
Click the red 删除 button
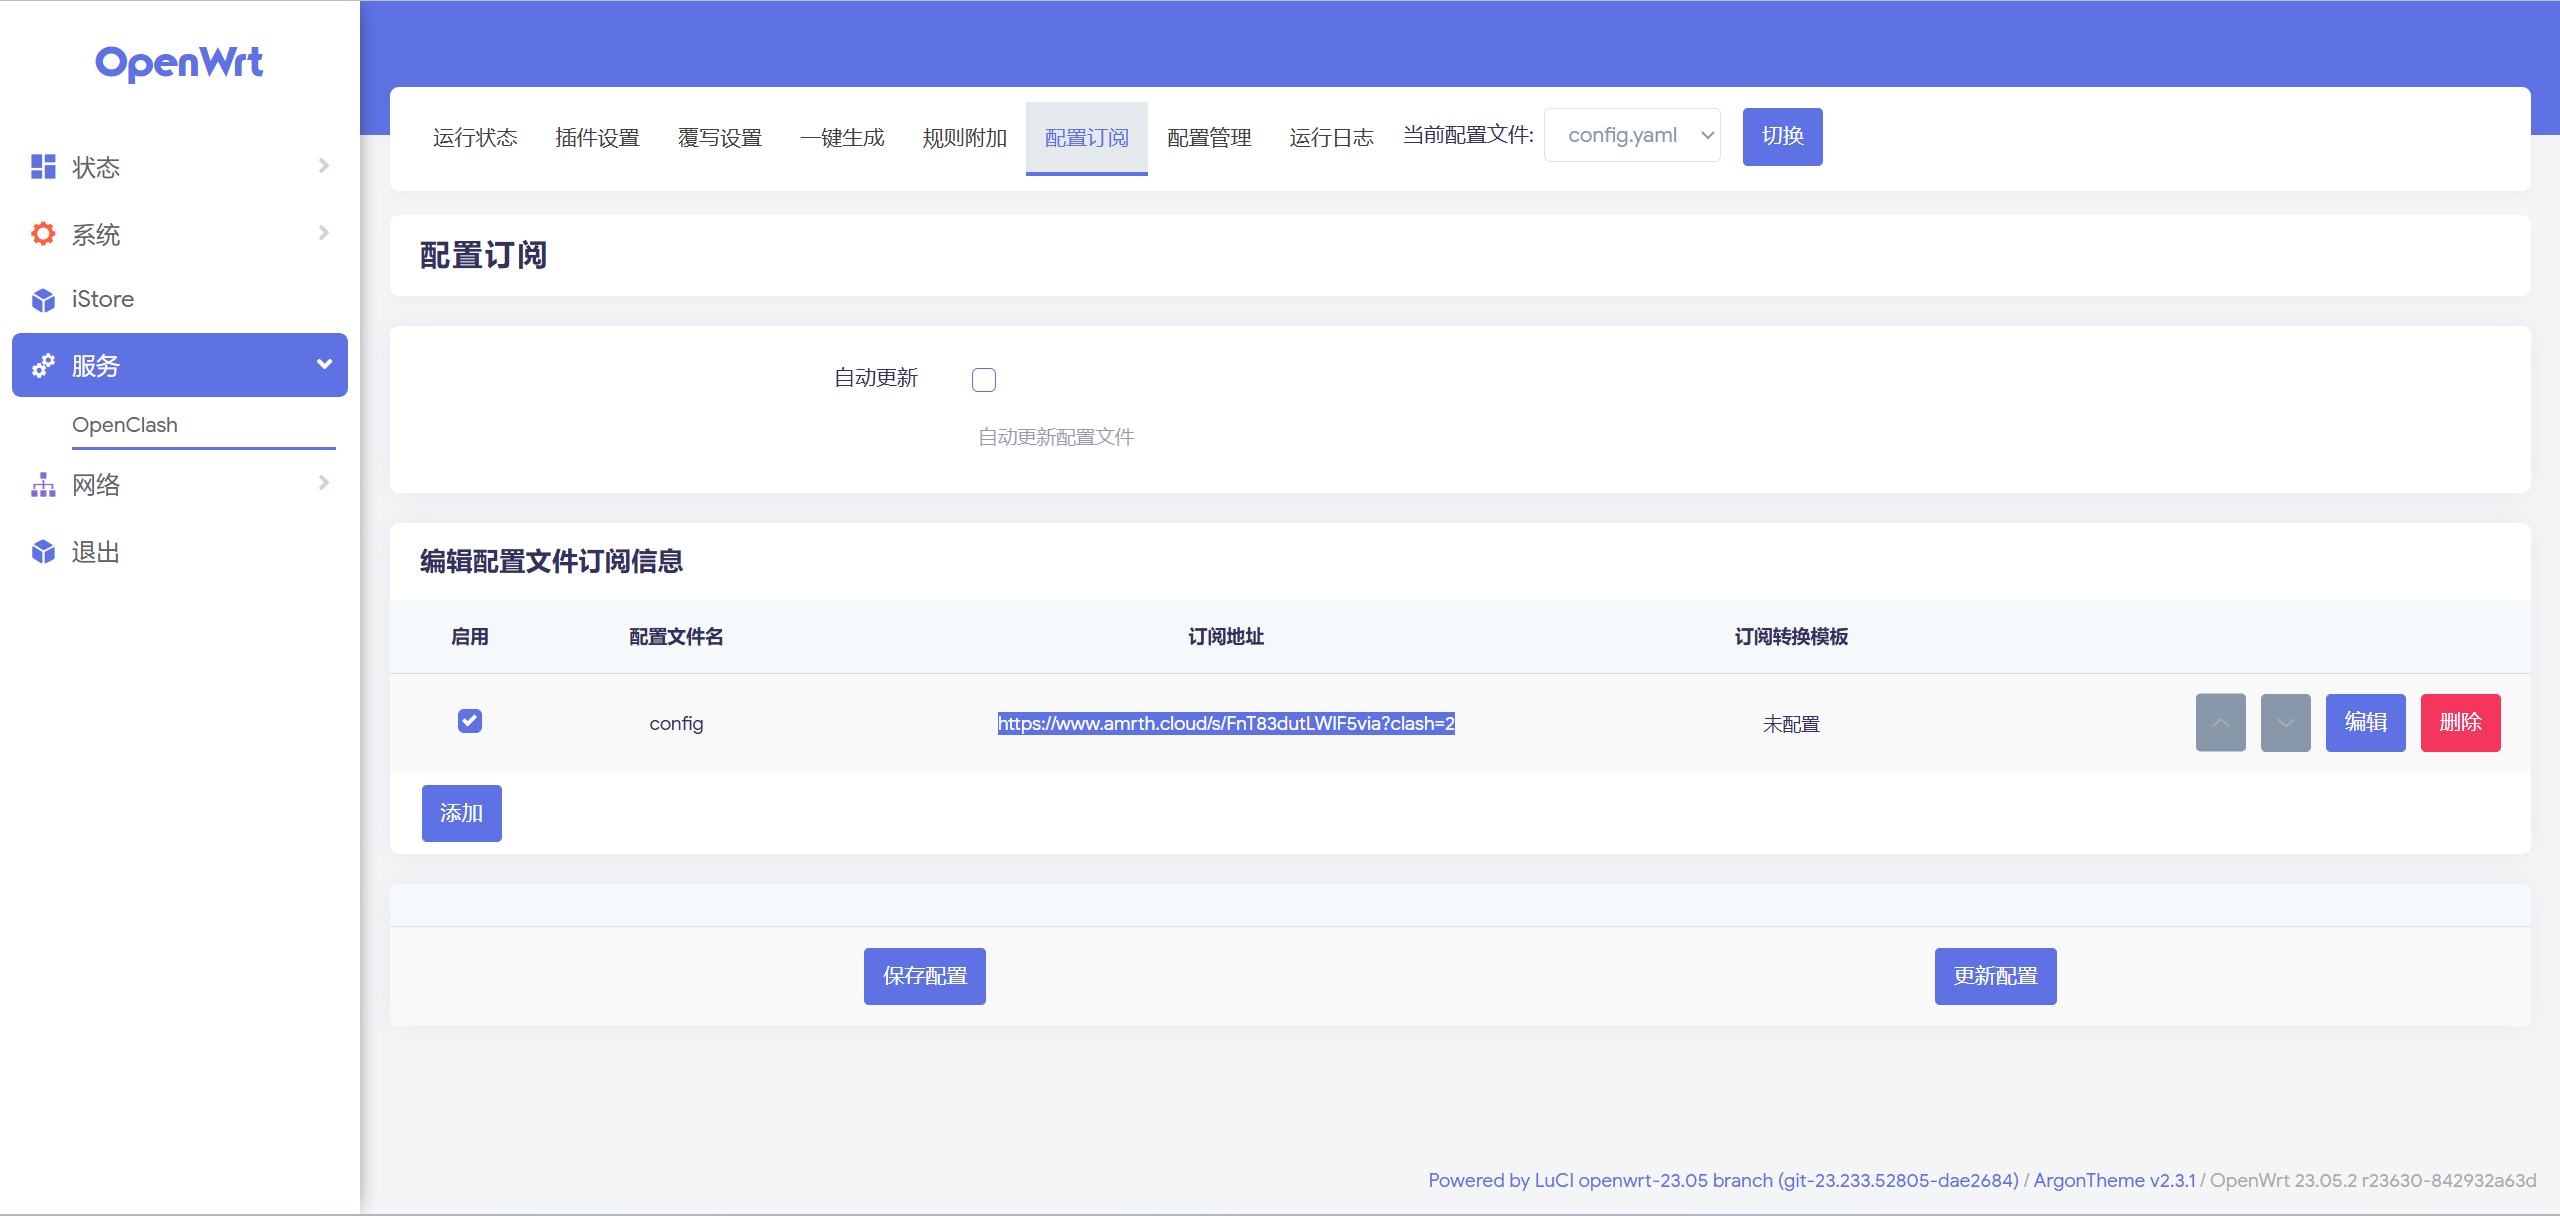coord(2460,722)
